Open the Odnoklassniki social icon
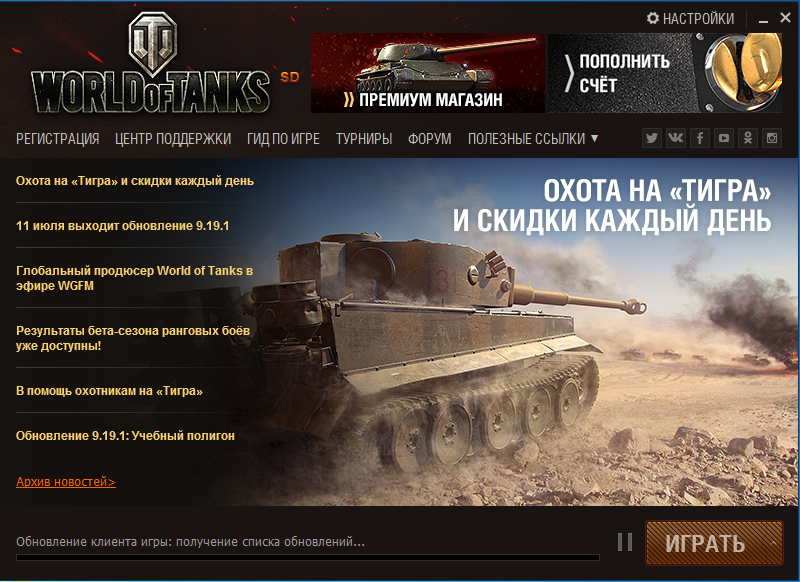The height and width of the screenshot is (582, 800). [x=747, y=138]
